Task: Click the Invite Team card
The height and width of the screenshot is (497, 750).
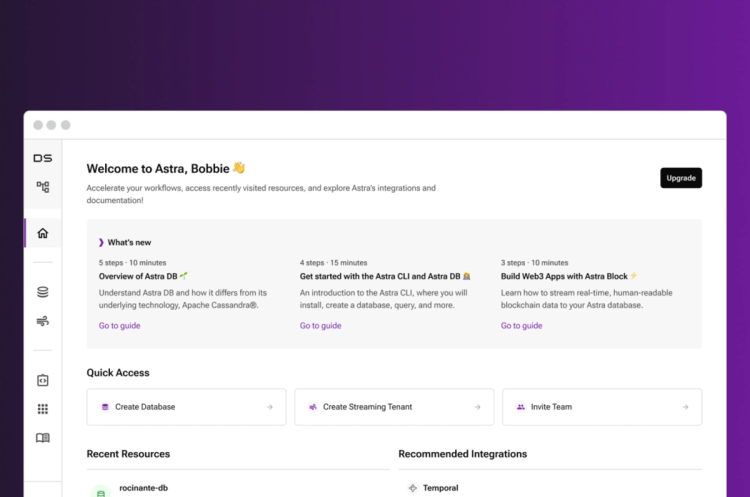Action: pos(602,407)
